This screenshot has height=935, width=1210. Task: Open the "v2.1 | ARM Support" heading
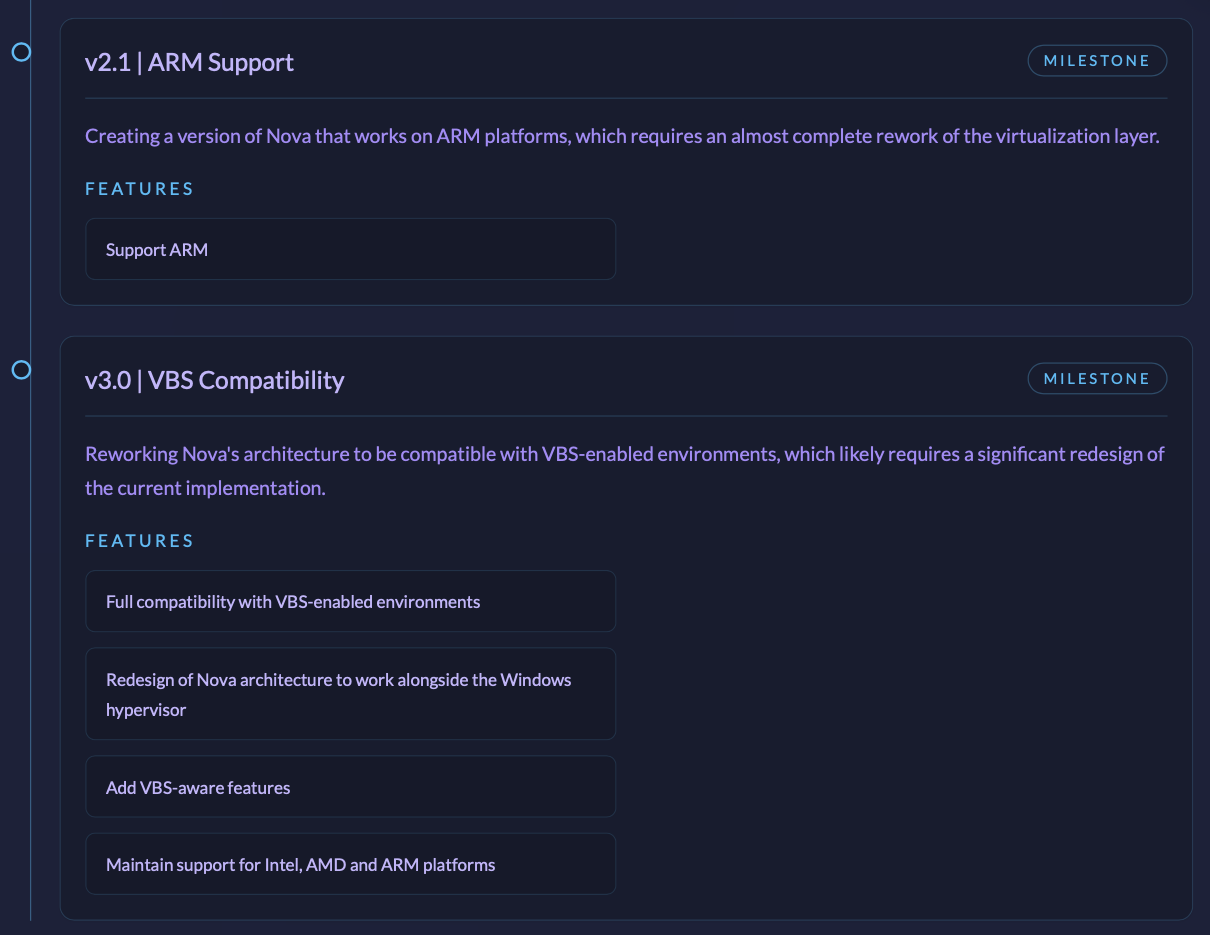tap(189, 62)
